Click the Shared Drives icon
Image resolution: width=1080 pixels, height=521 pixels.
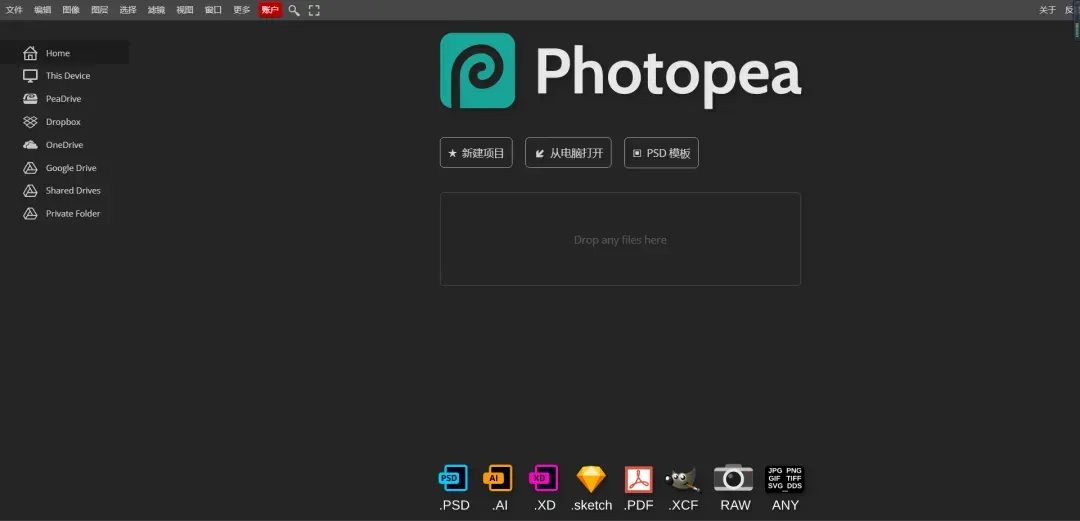[x=30, y=191]
